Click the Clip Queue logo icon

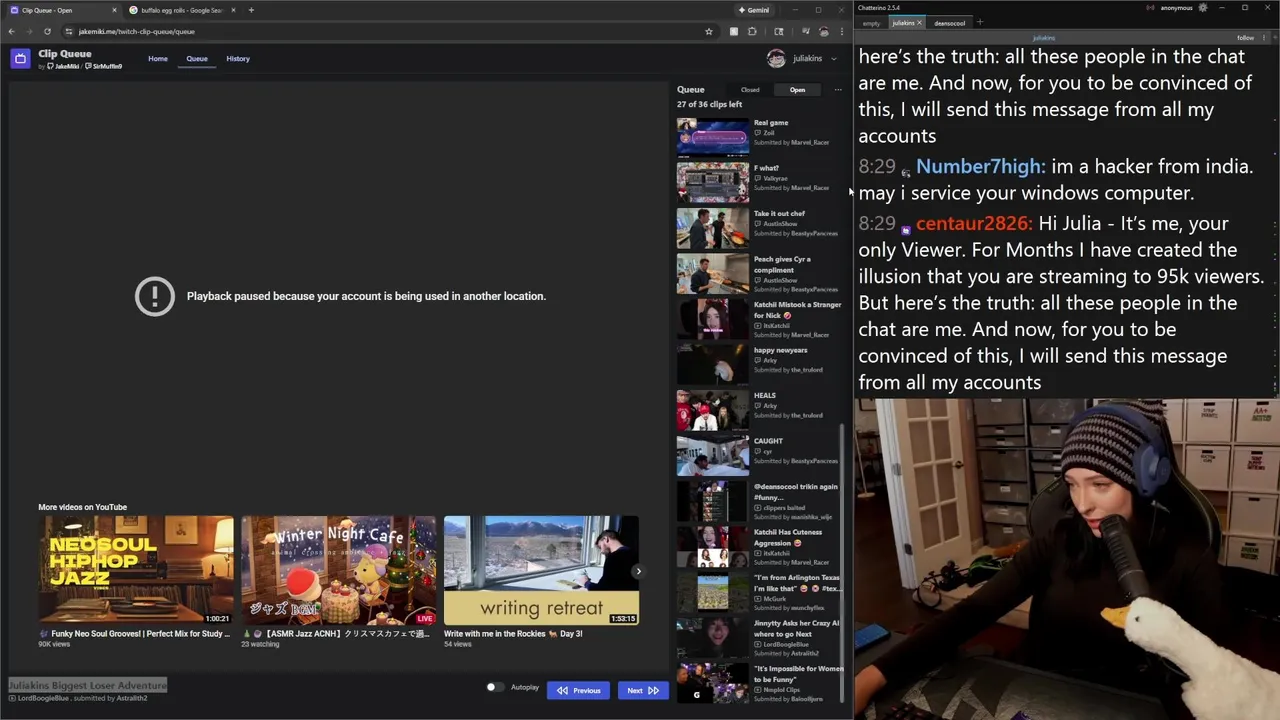coord(20,59)
